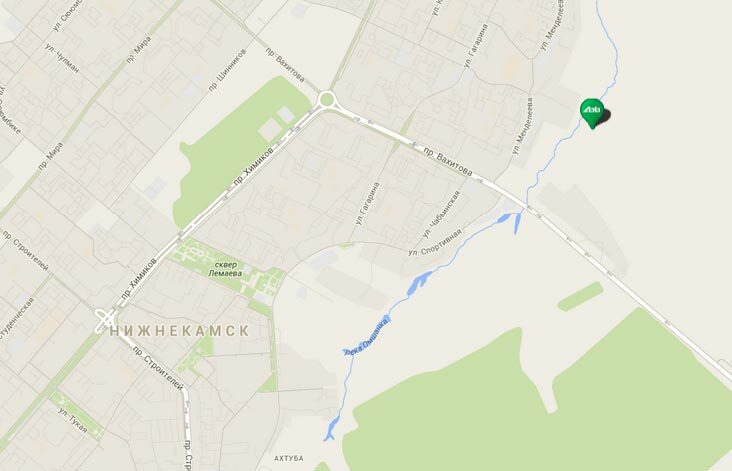Click пр. Химиков label closest to сквер Лемаева
The image size is (732, 471).
pyautogui.click(x=139, y=279)
